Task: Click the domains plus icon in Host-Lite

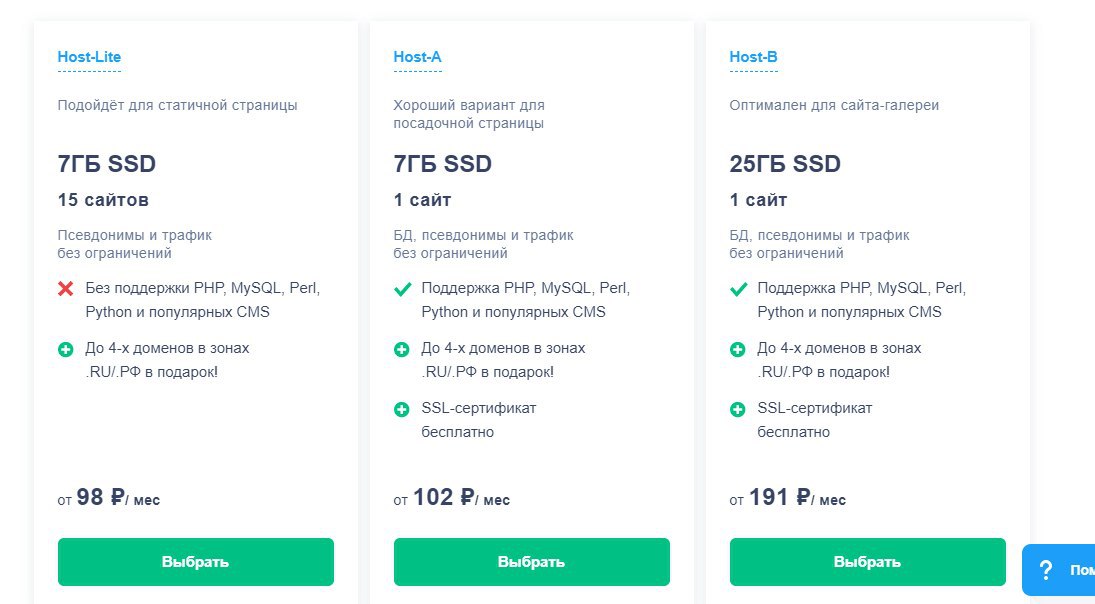Action: 66,350
